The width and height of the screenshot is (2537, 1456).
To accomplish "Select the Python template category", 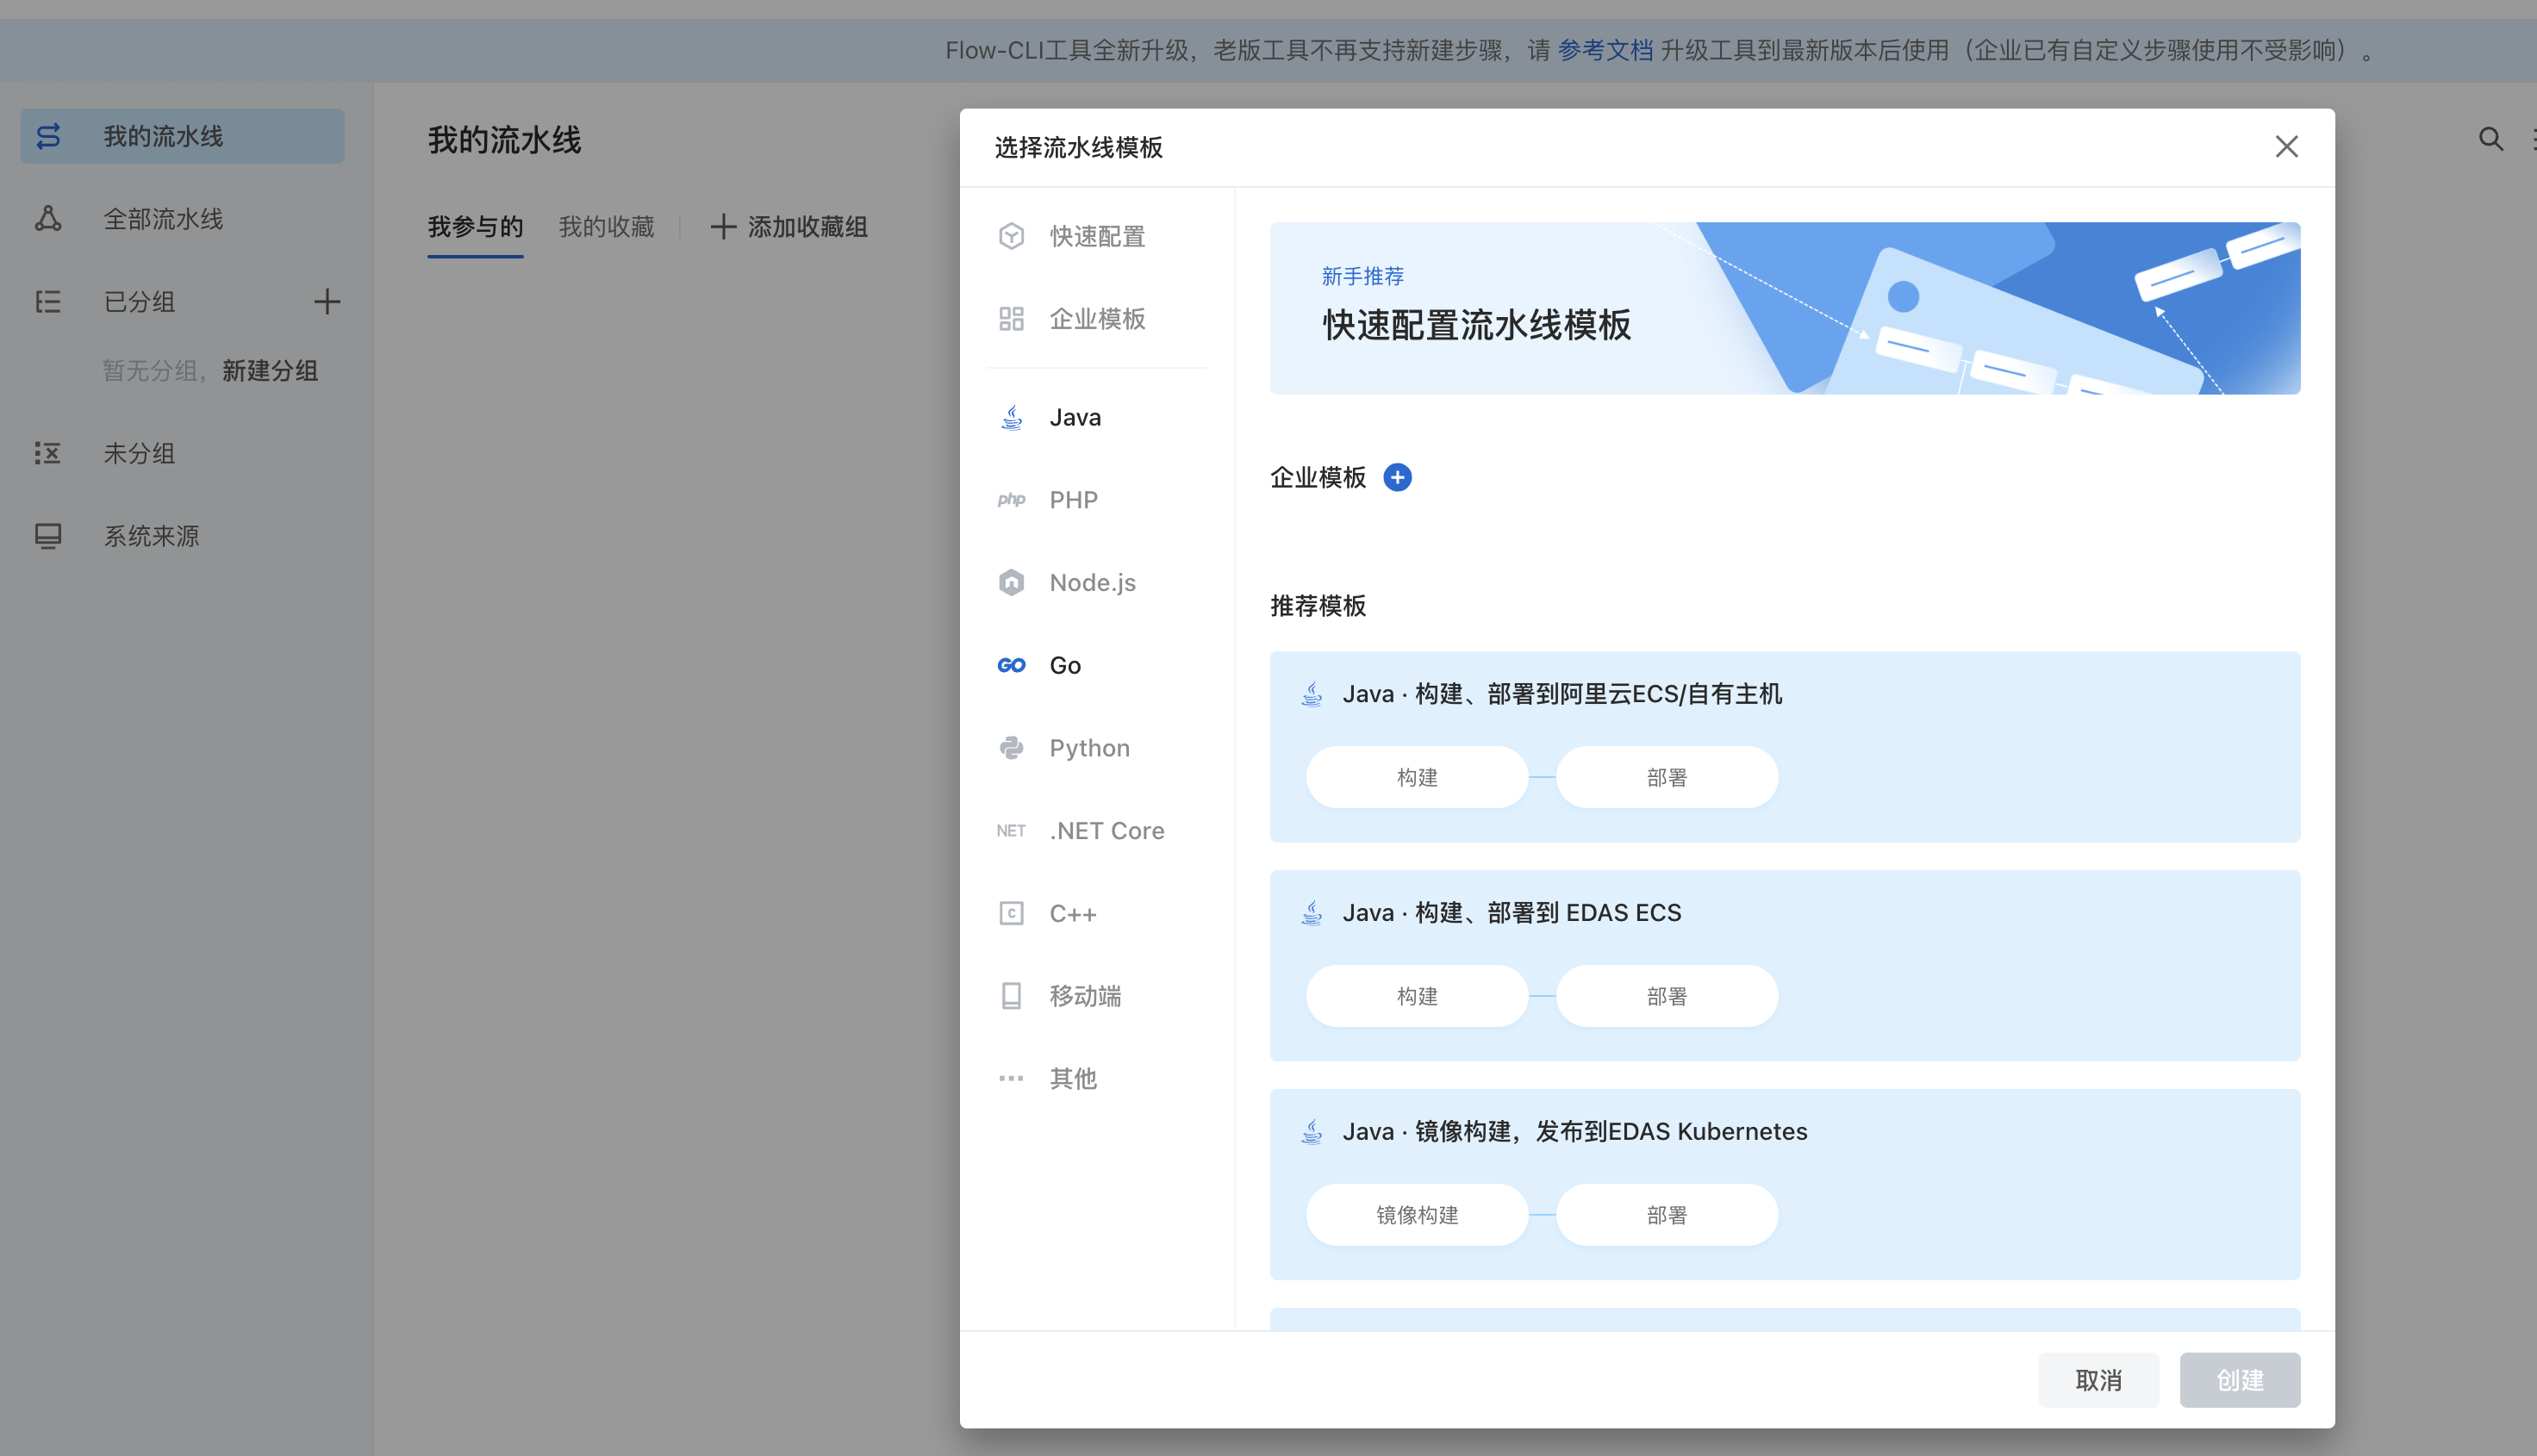I will (x=1089, y=747).
